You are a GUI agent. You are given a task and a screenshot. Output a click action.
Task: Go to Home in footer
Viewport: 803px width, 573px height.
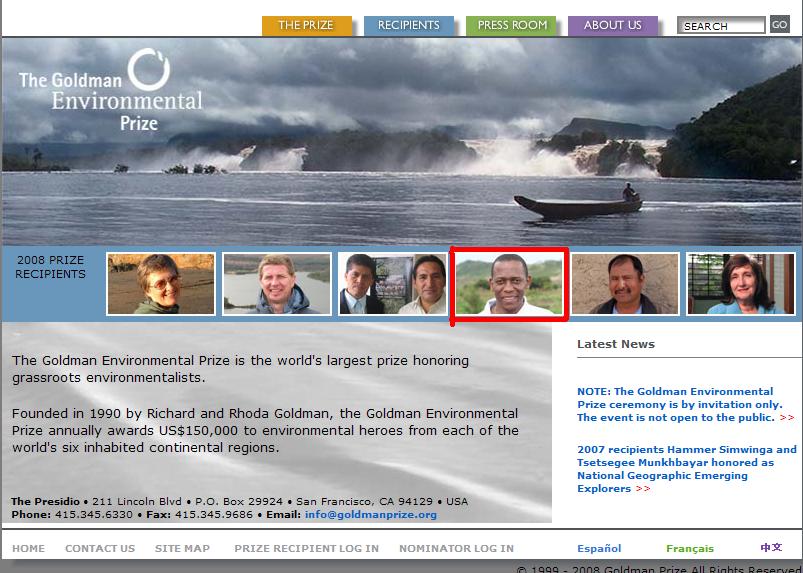pos(28,548)
